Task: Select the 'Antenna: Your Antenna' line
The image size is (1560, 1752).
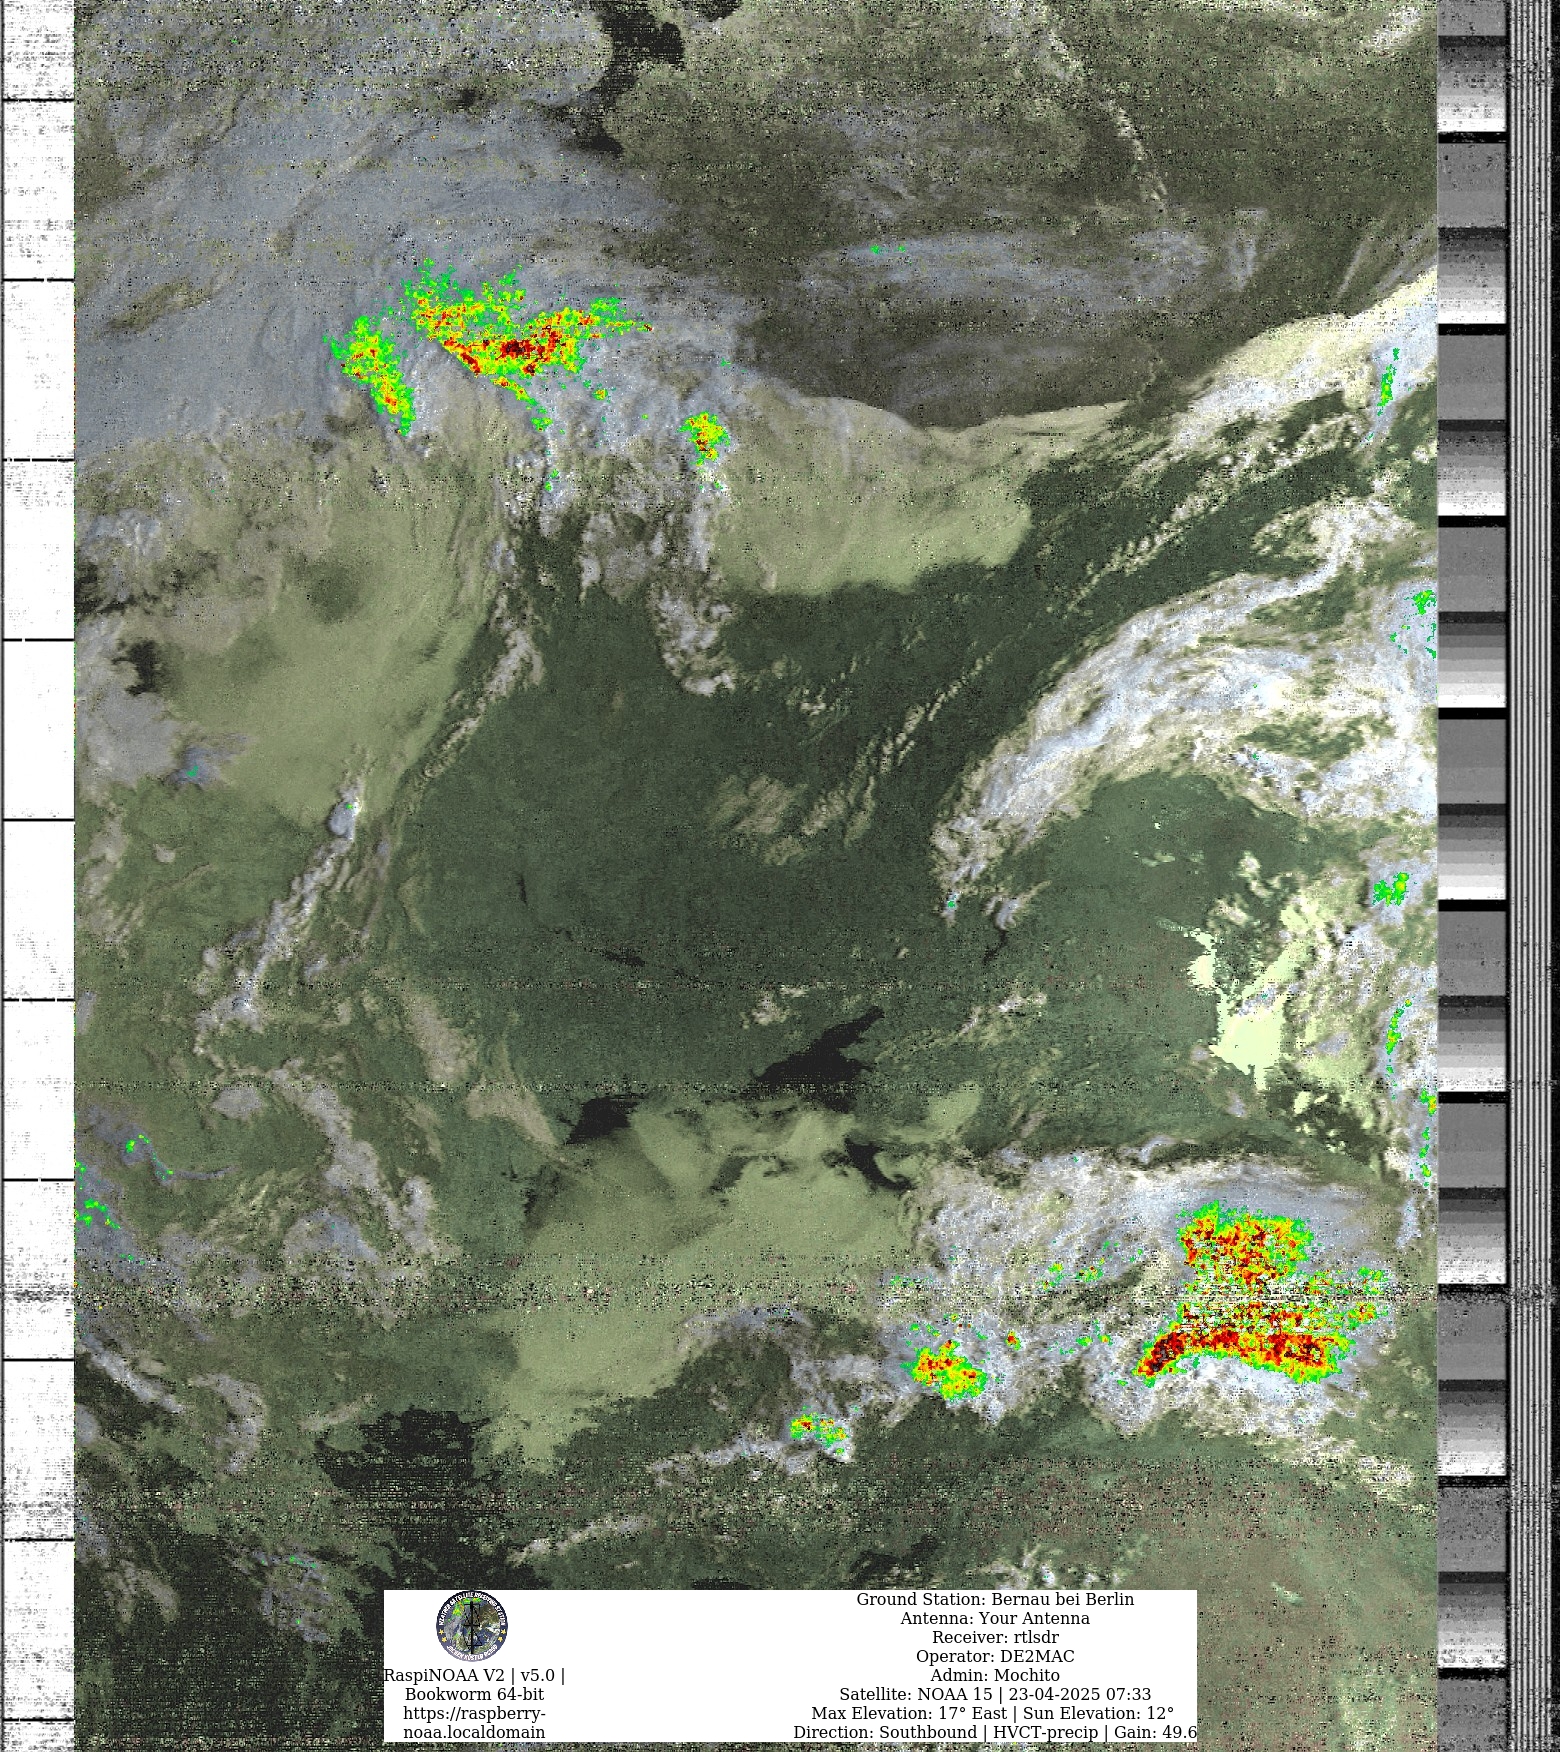Action: click(995, 1618)
